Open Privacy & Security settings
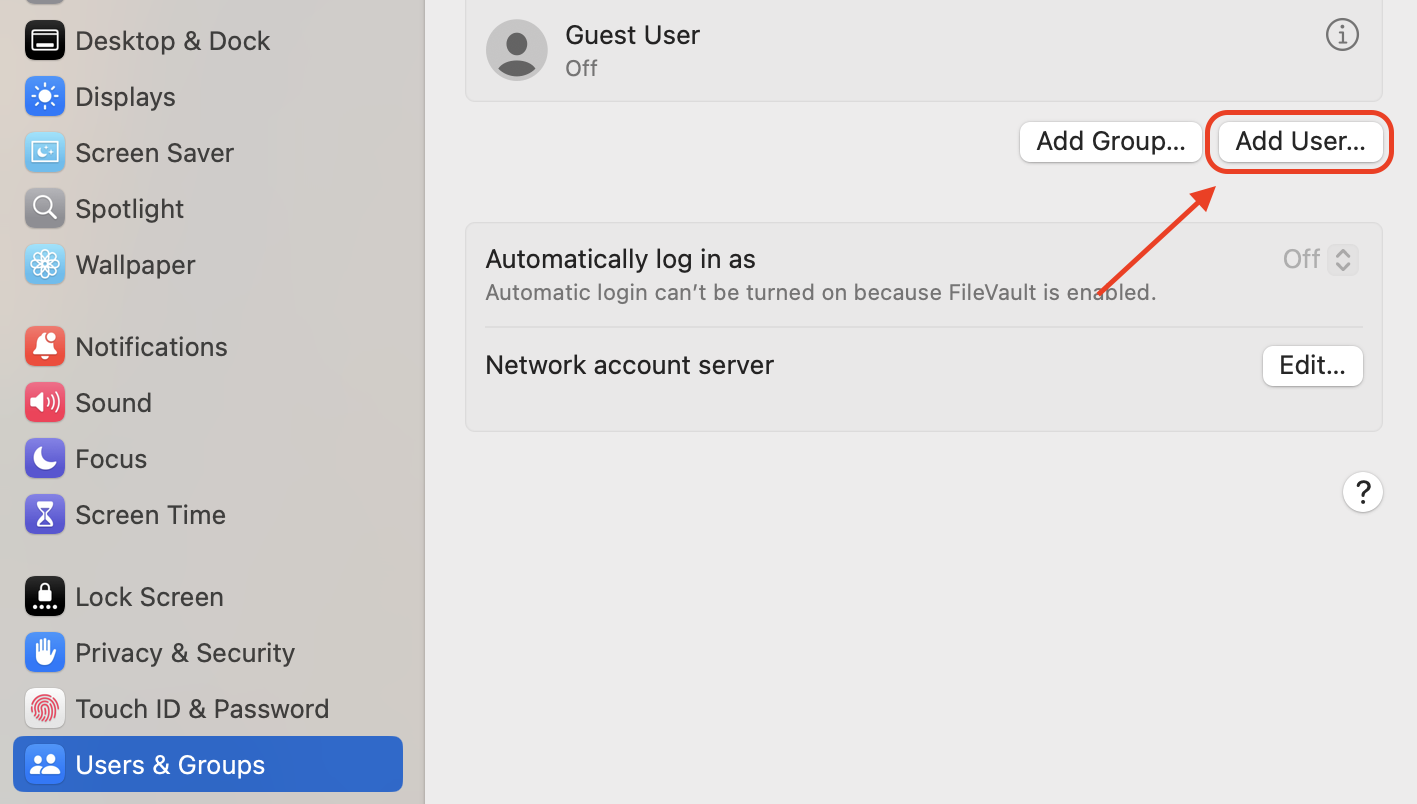The width and height of the screenshot is (1417, 804). [183, 652]
